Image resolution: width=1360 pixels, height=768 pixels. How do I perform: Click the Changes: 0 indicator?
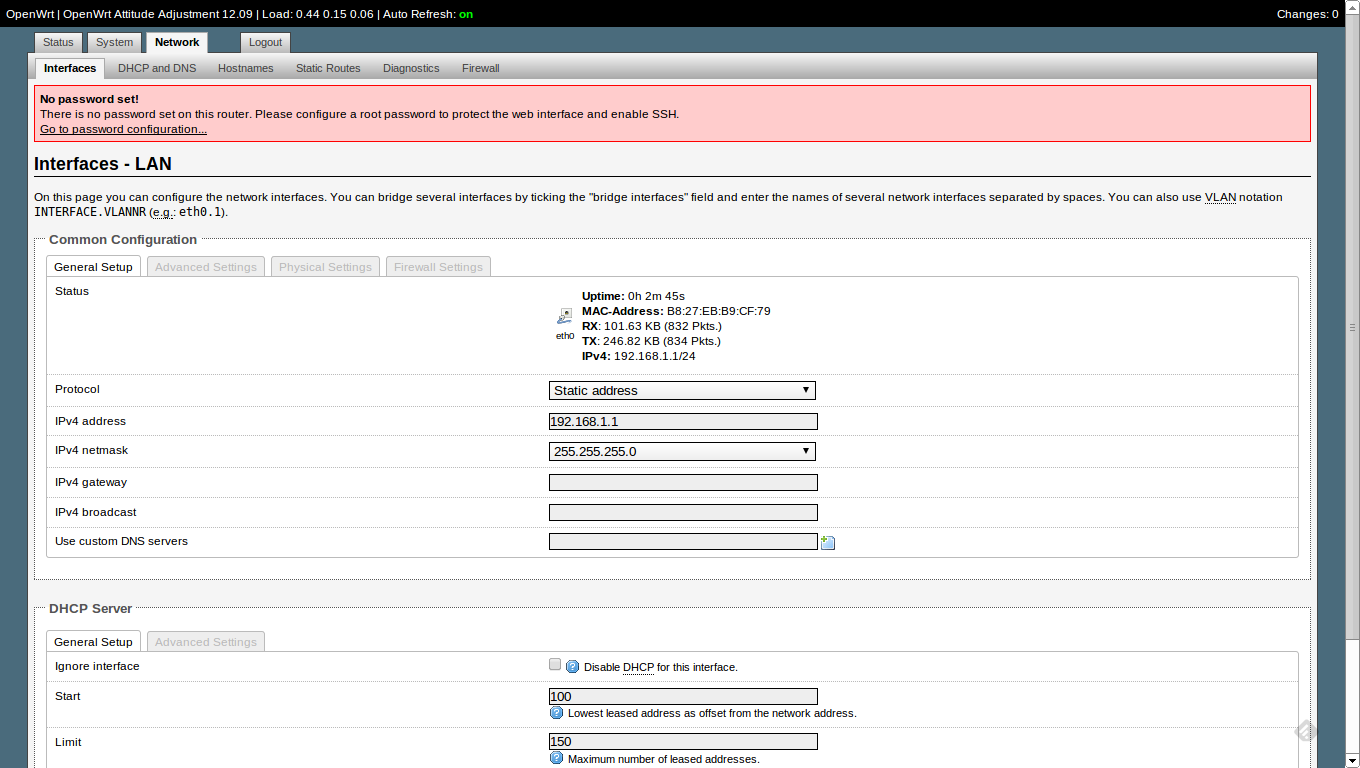pyautogui.click(x=1307, y=14)
